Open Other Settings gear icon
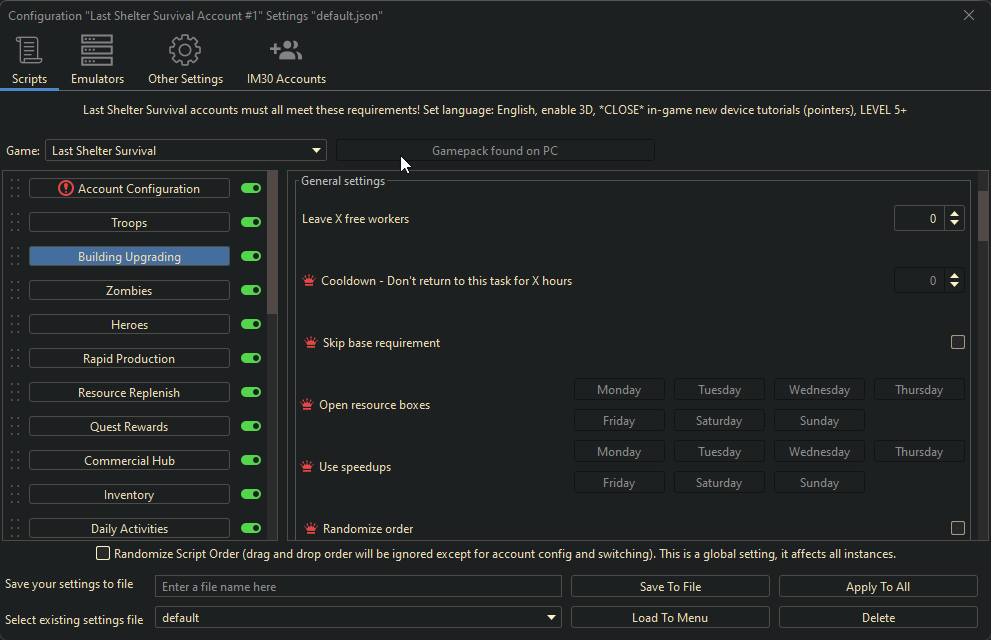Image resolution: width=991 pixels, height=640 pixels. click(x=185, y=50)
